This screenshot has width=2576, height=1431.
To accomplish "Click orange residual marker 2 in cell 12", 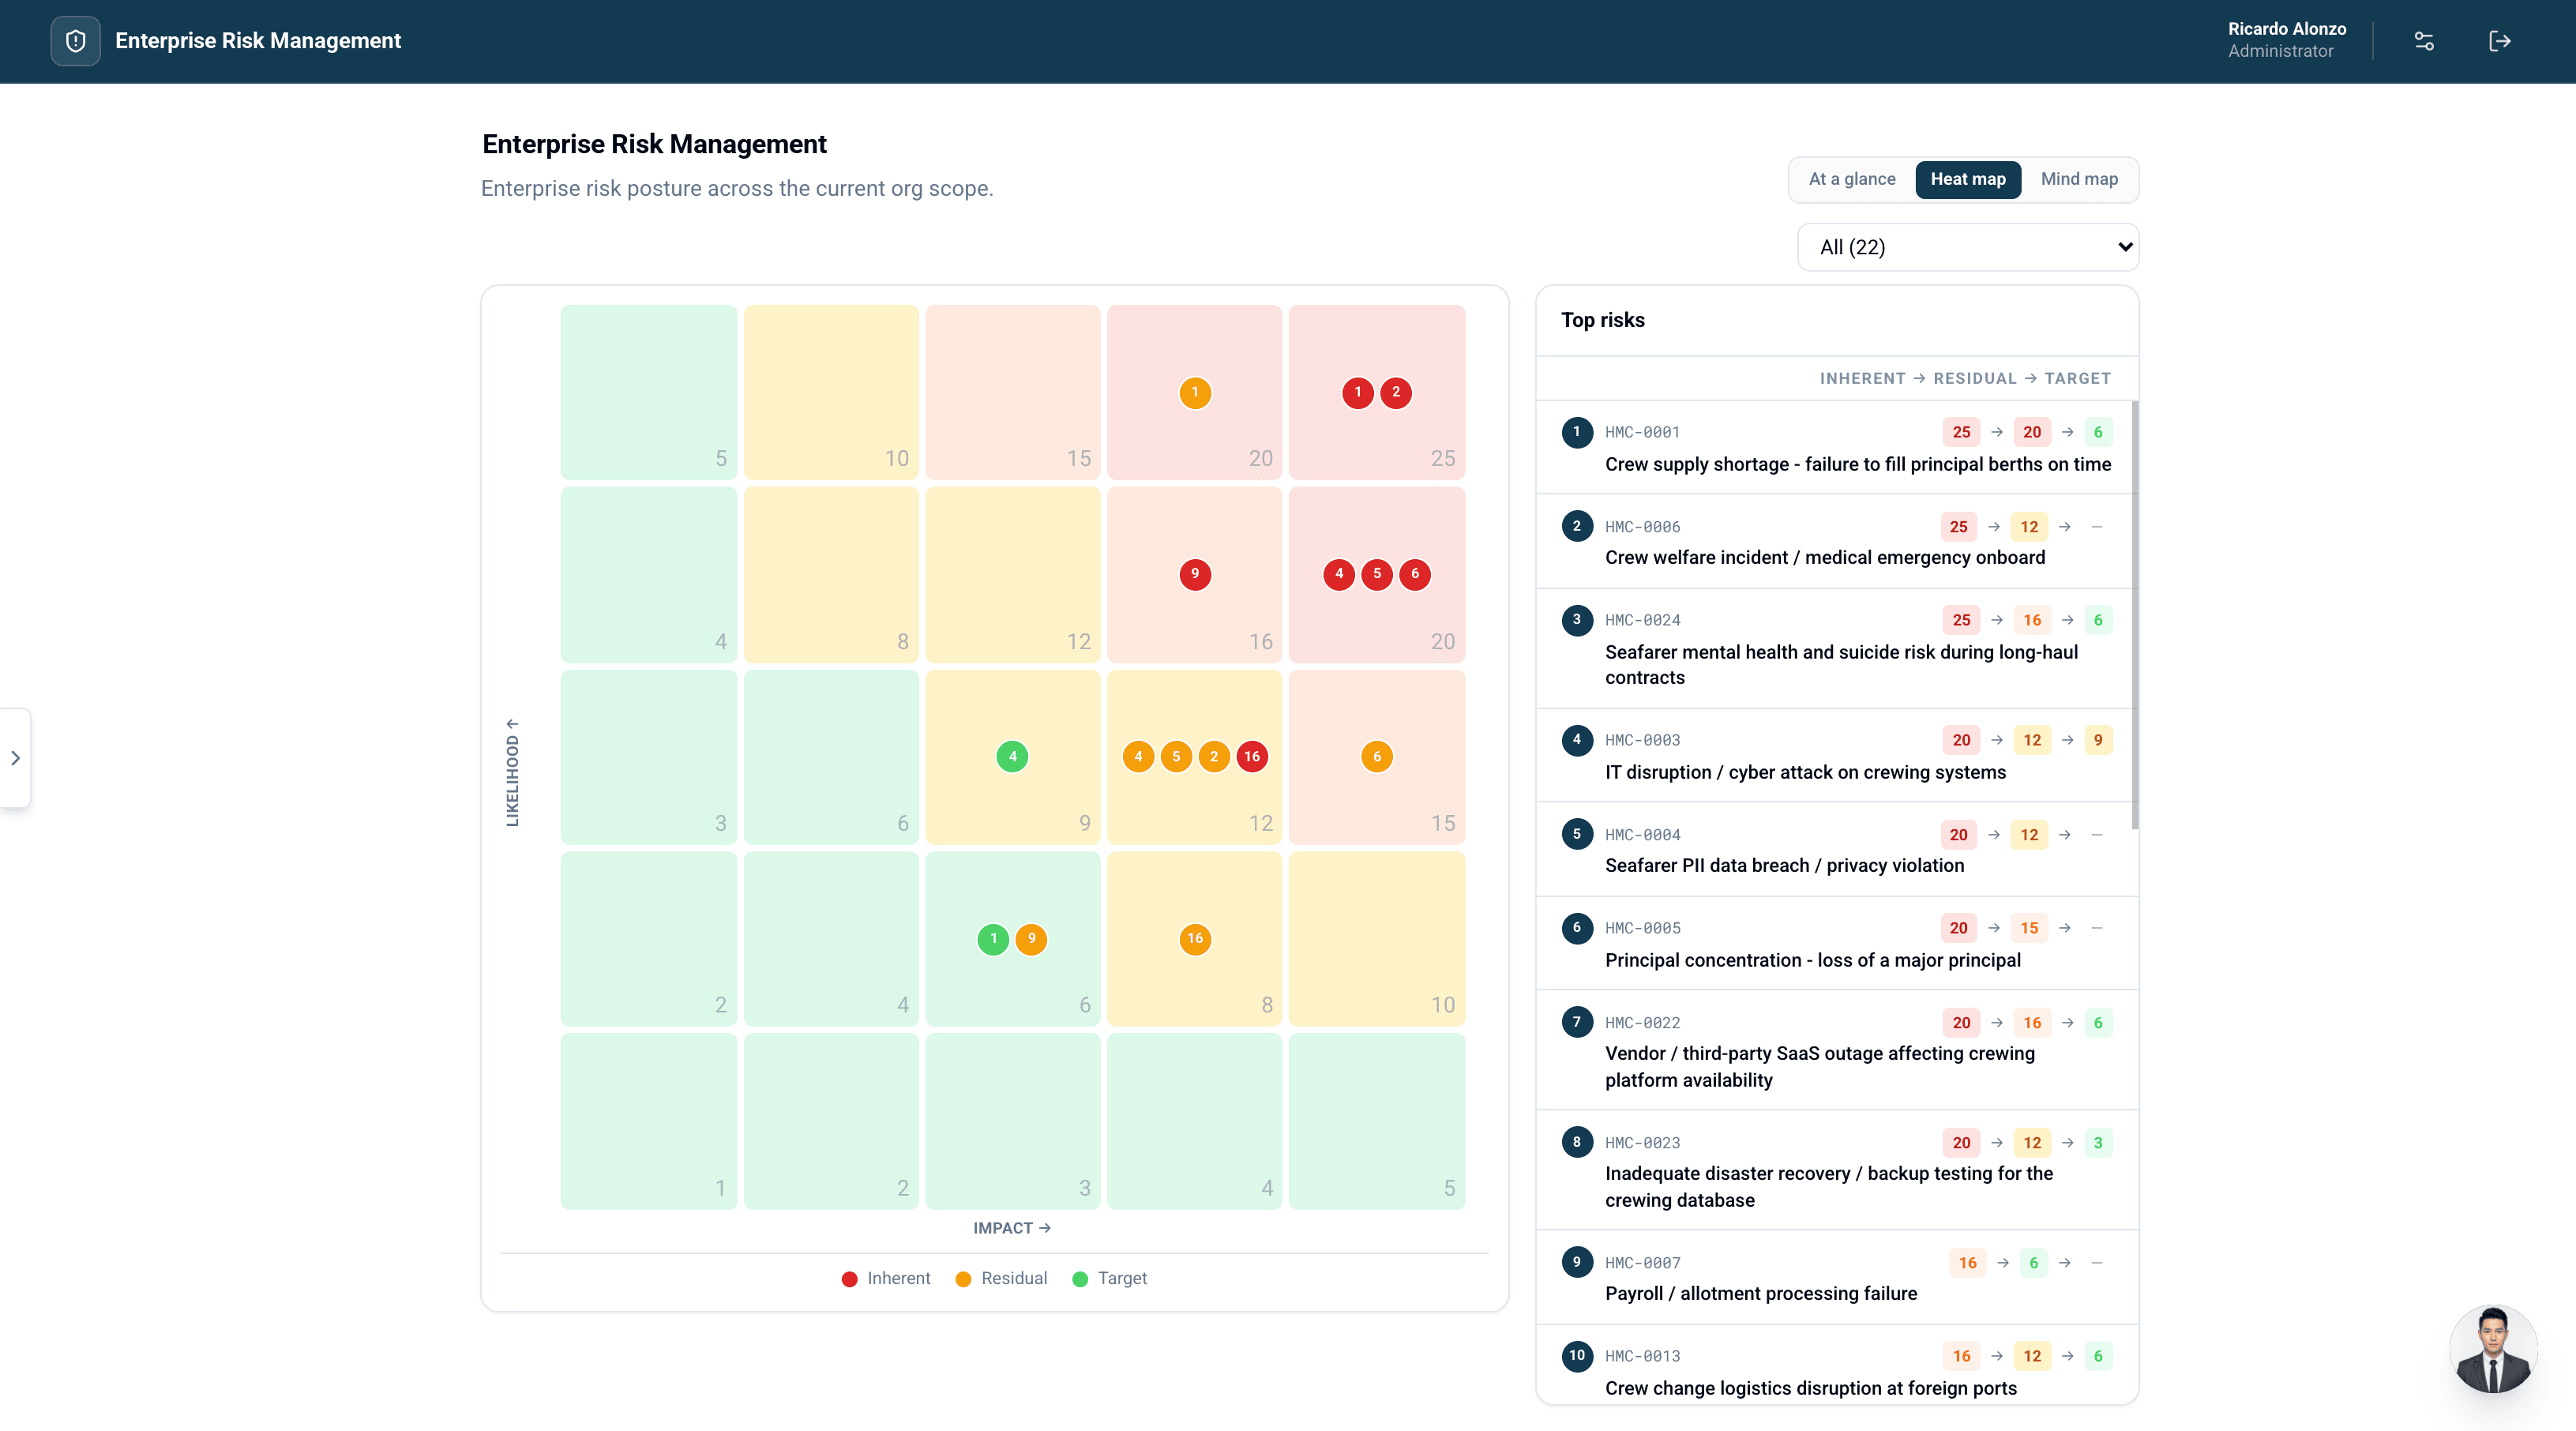I will [1214, 757].
